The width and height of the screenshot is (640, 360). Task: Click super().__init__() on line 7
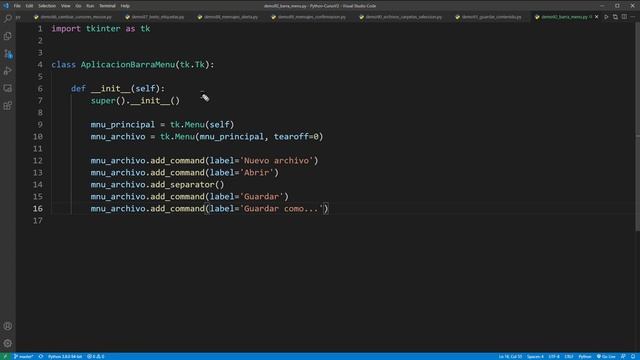[135, 100]
